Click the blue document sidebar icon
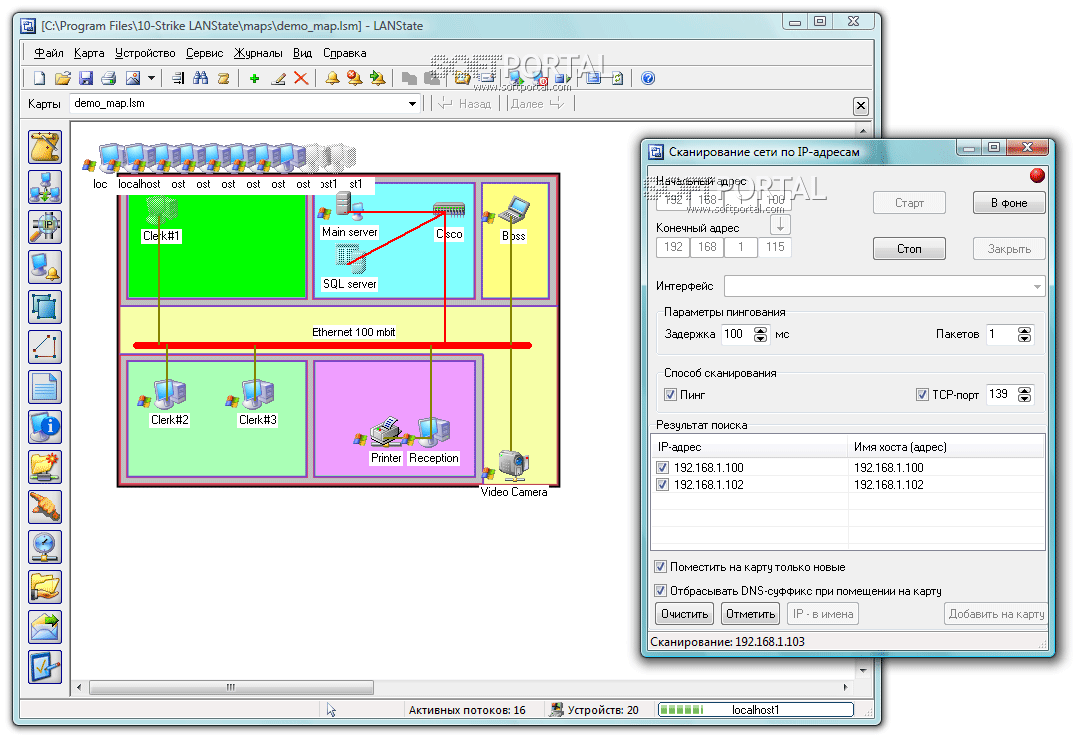Viewport: 1073px width, 735px height. [x=45, y=387]
